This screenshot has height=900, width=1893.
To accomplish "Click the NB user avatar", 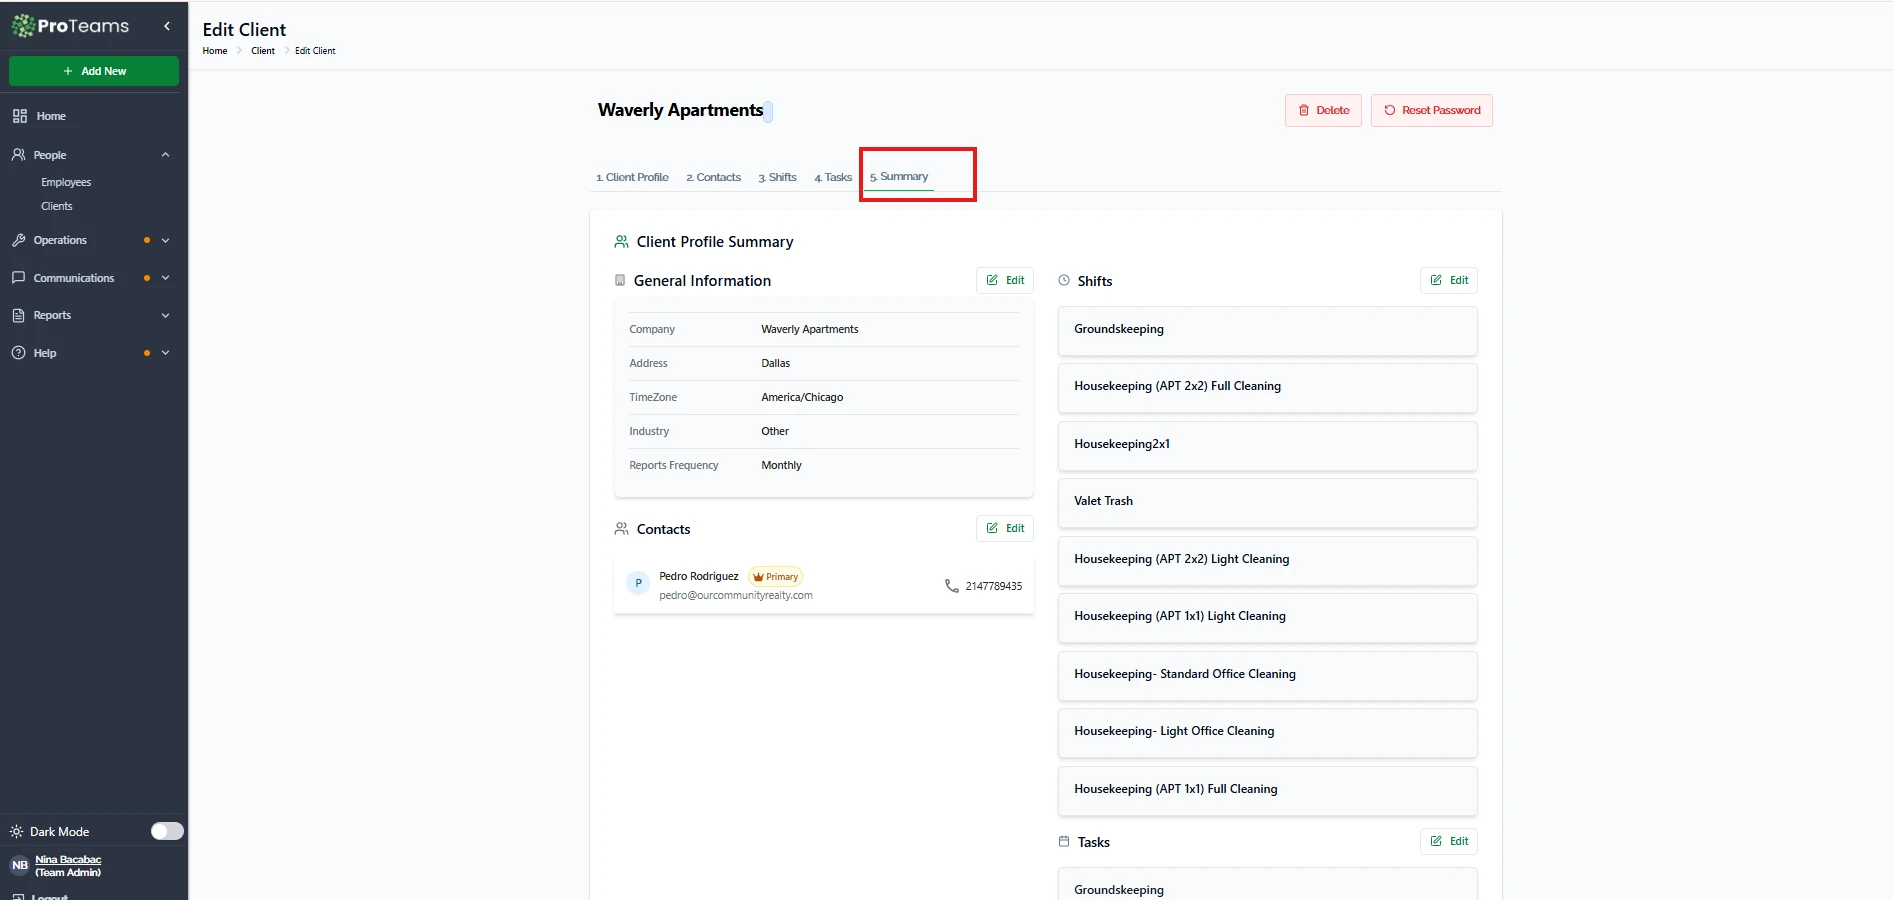I will tap(19, 866).
